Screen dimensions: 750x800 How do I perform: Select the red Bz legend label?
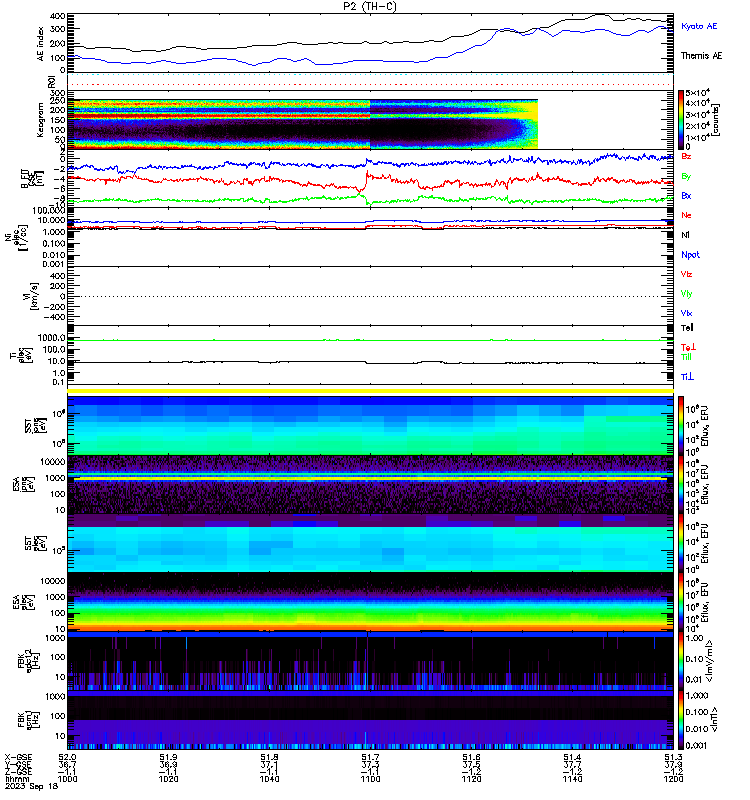(686, 156)
